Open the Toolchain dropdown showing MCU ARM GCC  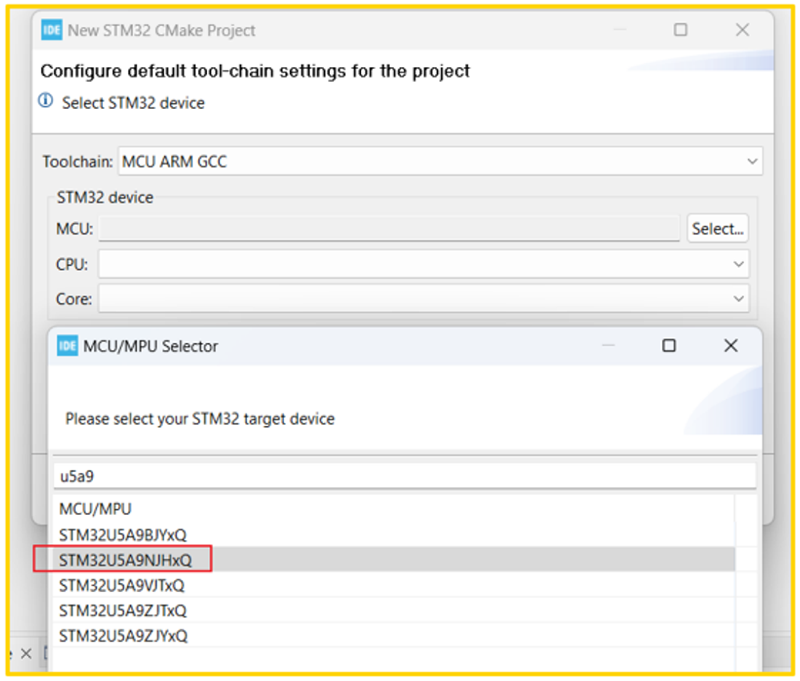440,161
